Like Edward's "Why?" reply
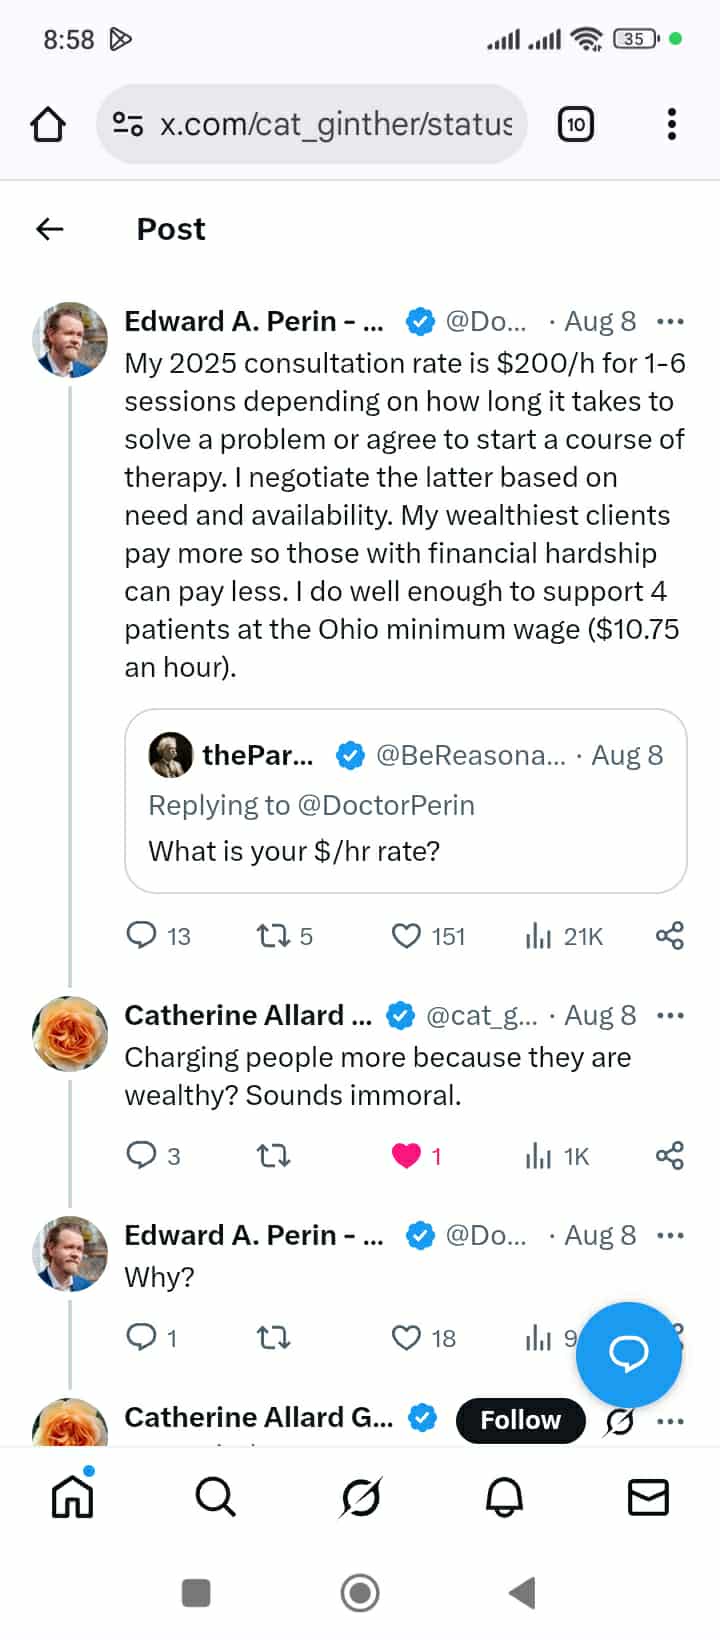The image size is (720, 1640). 406,1338
